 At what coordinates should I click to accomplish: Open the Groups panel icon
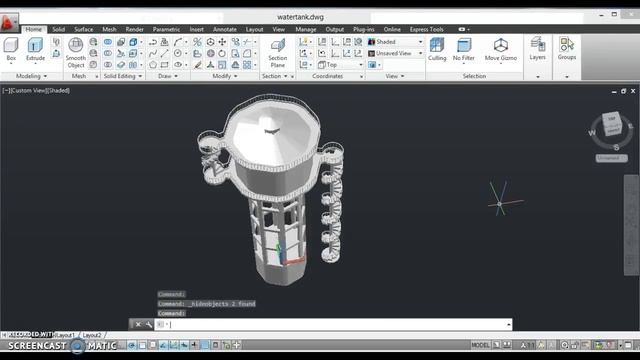[567, 49]
